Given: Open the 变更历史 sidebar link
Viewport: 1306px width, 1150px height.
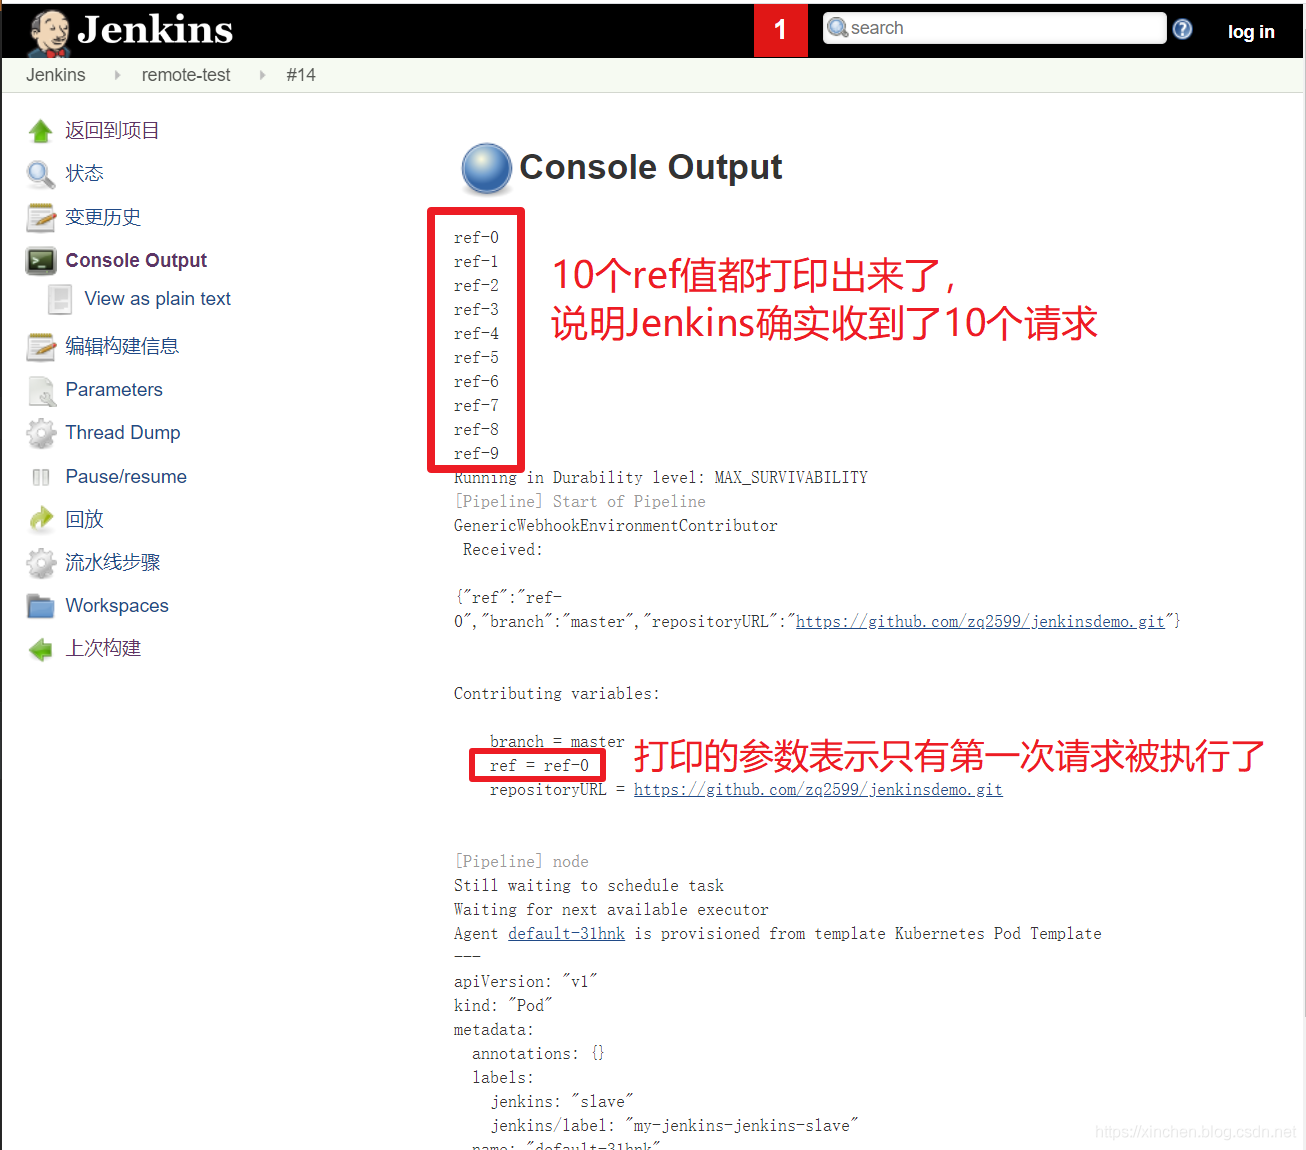Looking at the screenshot, I should [x=103, y=217].
